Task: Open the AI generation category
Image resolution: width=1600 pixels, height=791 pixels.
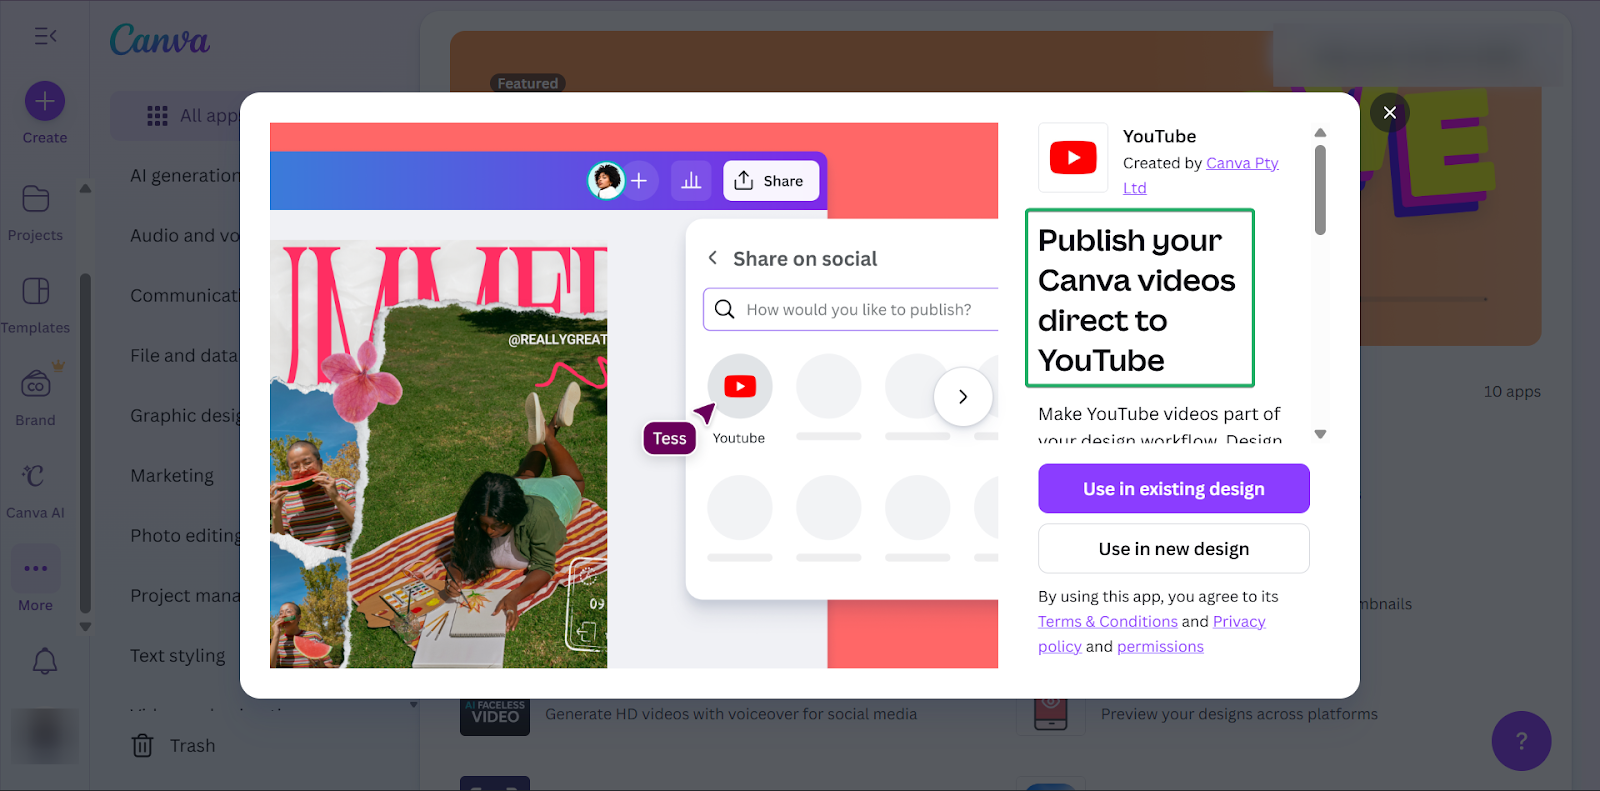Action: 185,176
